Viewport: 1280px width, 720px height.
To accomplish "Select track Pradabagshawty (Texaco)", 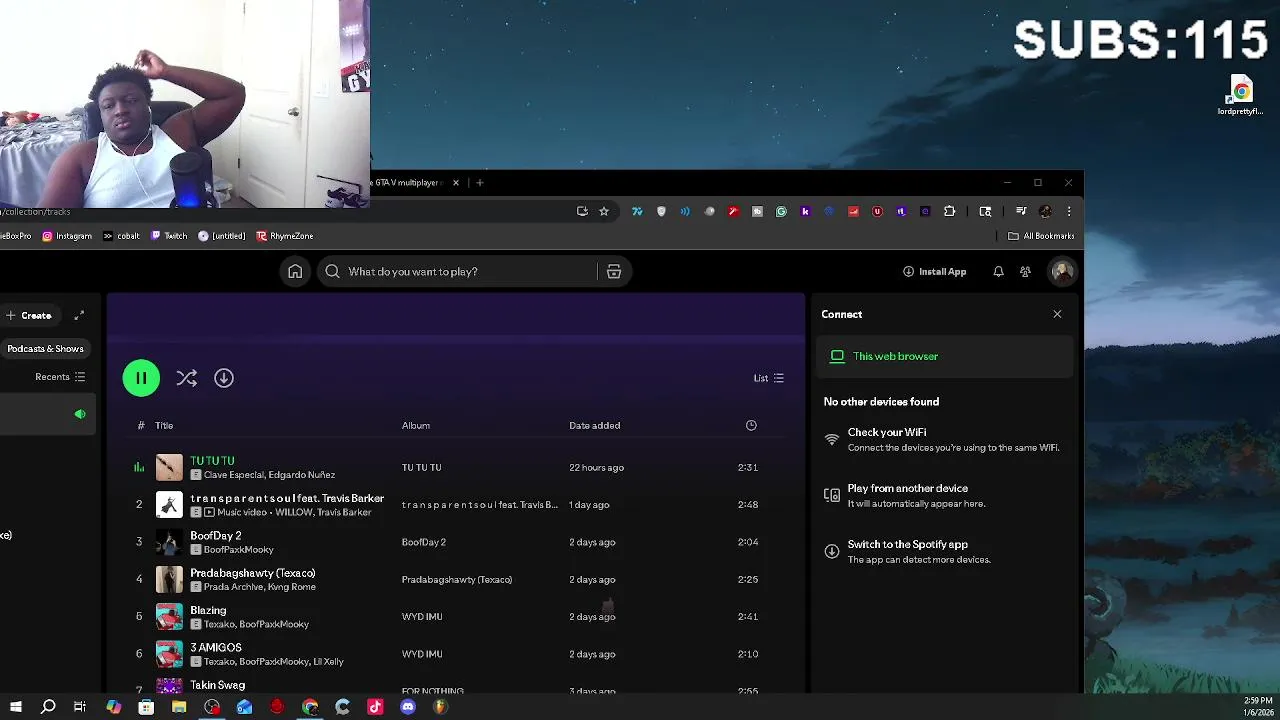I will click(253, 573).
